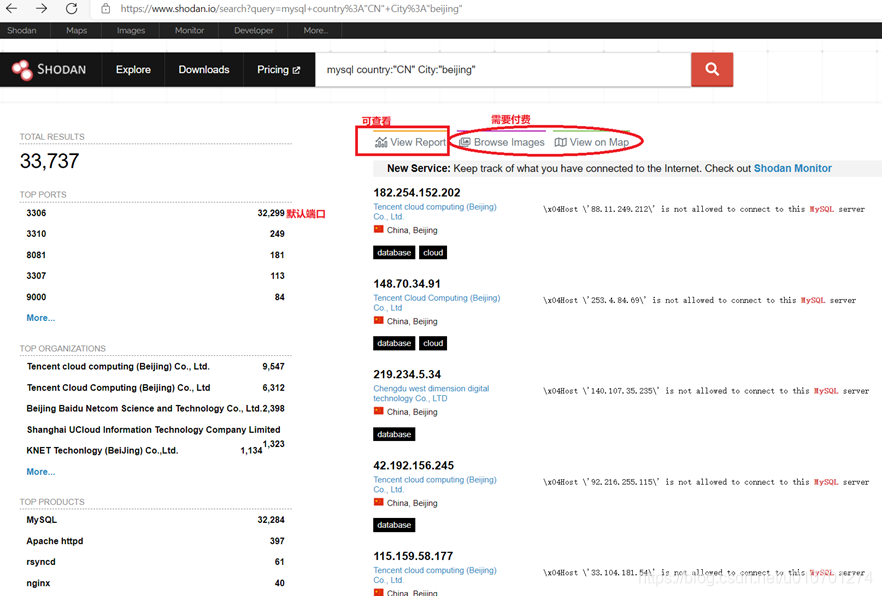The height and width of the screenshot is (596, 882).
Task: Open the View Report chart icon
Action: pos(381,142)
